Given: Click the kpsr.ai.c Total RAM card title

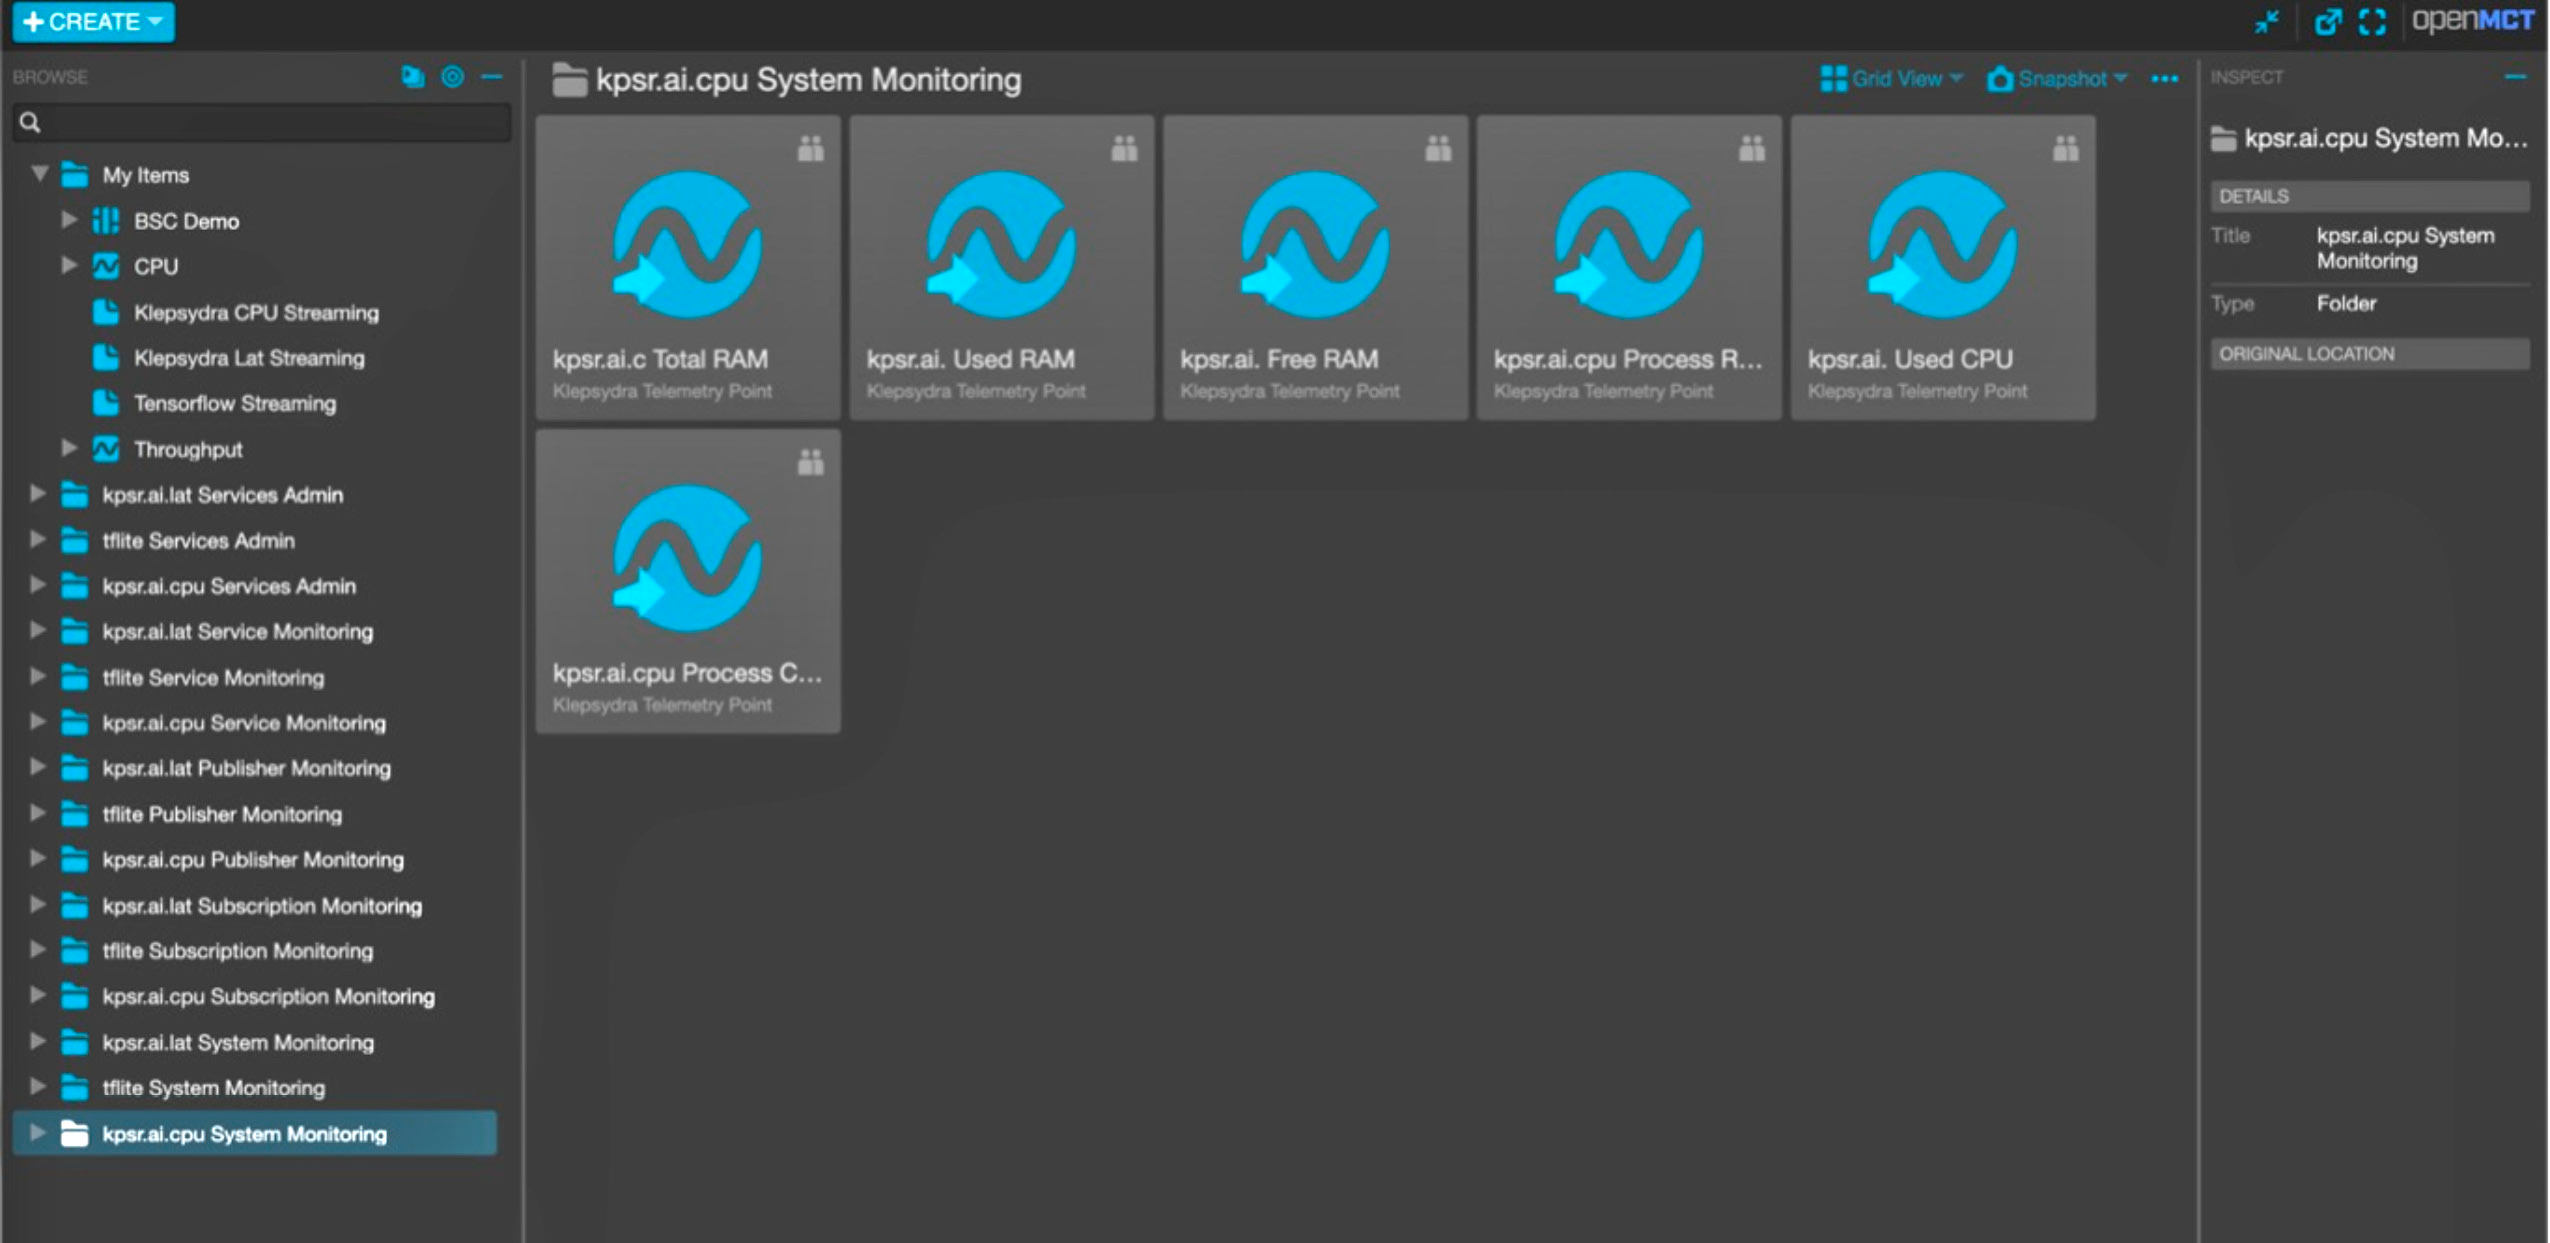Looking at the screenshot, I should (x=660, y=359).
